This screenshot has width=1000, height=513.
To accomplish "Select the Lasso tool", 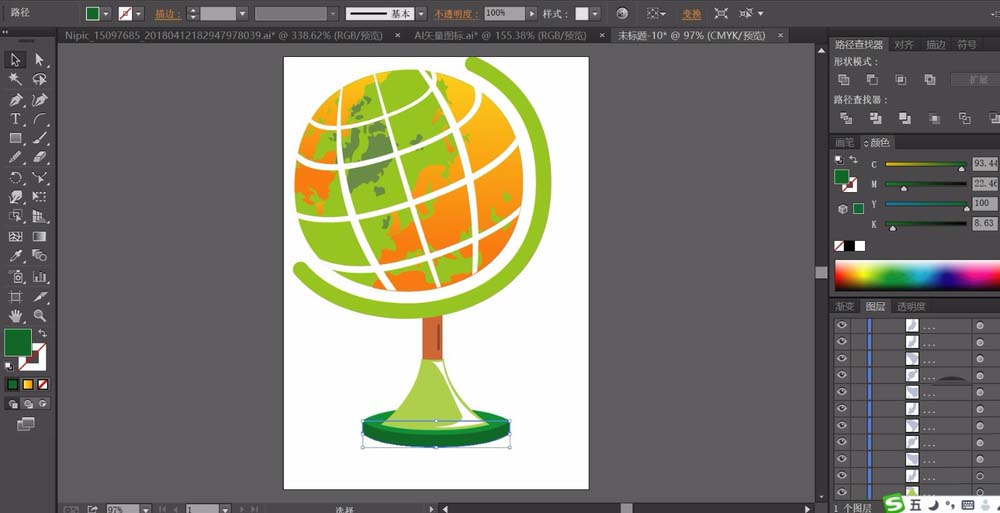I will [x=40, y=80].
